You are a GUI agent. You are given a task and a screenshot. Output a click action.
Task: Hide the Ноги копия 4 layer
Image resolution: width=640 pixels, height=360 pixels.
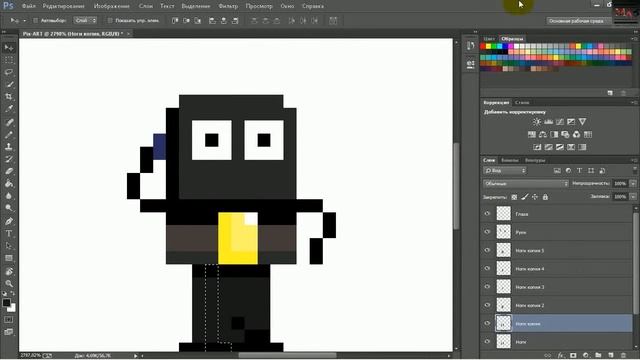487,269
